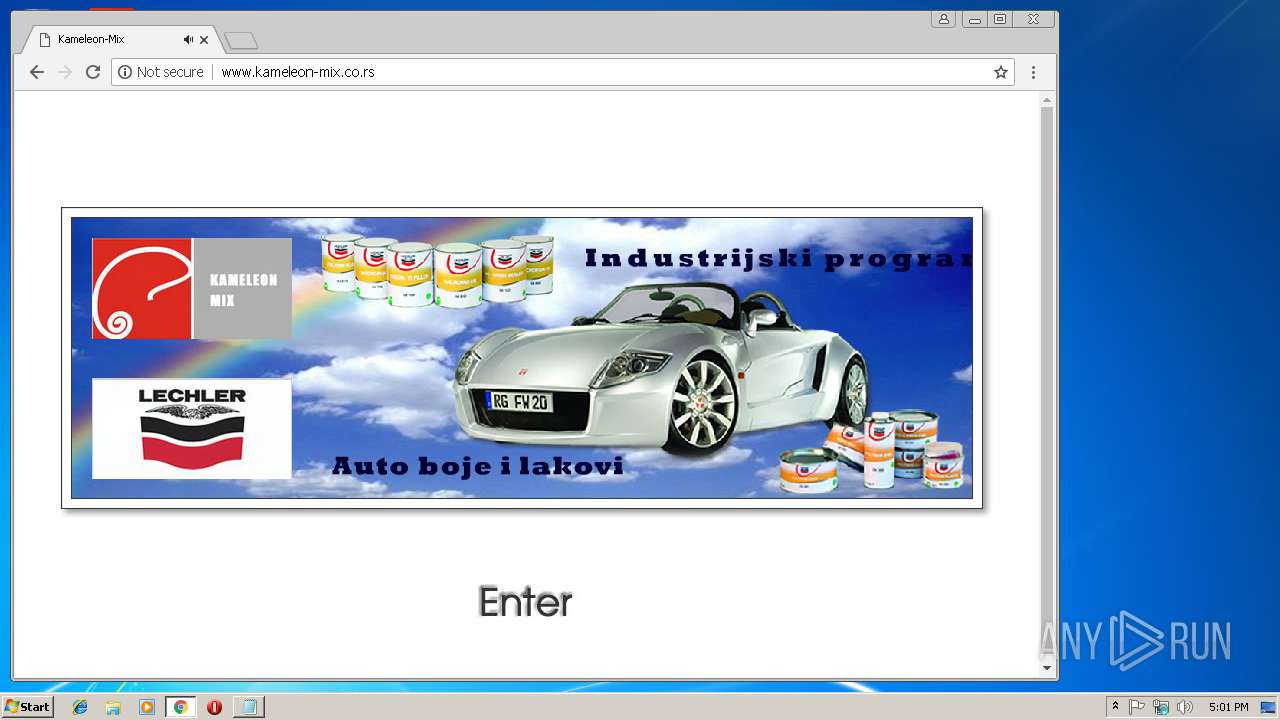Nudge the page up with the scrollbar arrow
This screenshot has width=1280, height=720.
[1047, 100]
